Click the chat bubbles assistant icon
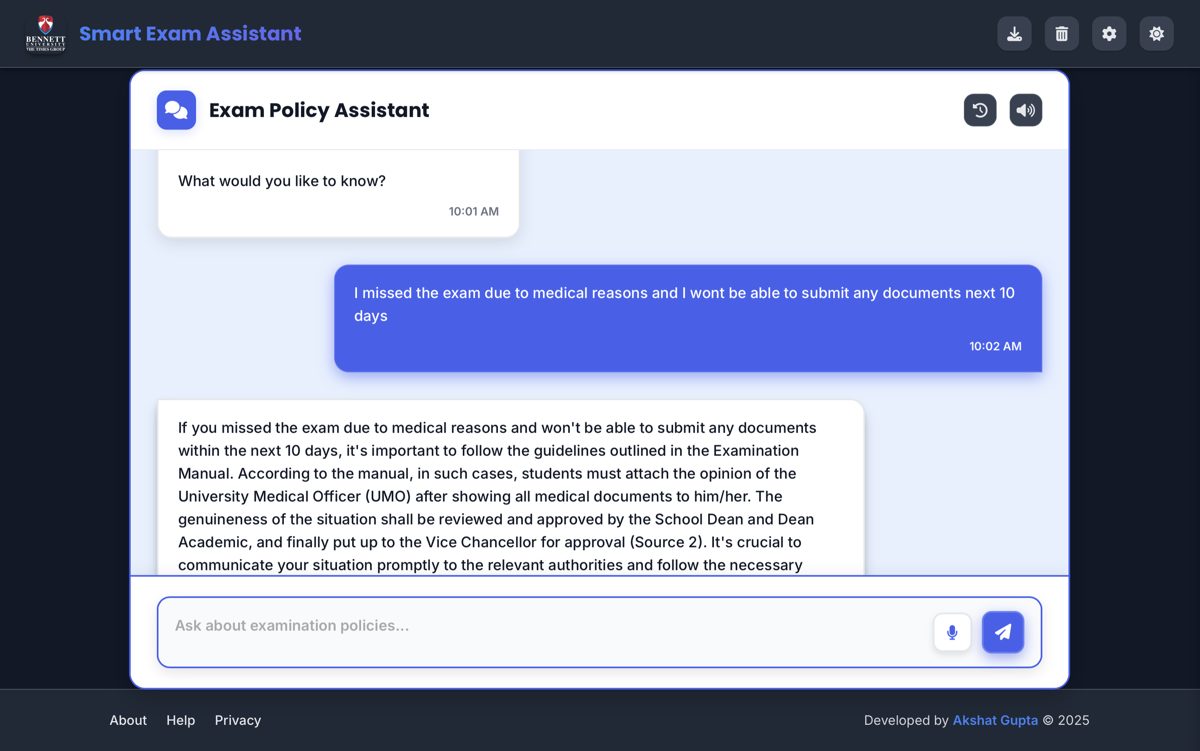This screenshot has width=1200, height=751. (x=176, y=110)
